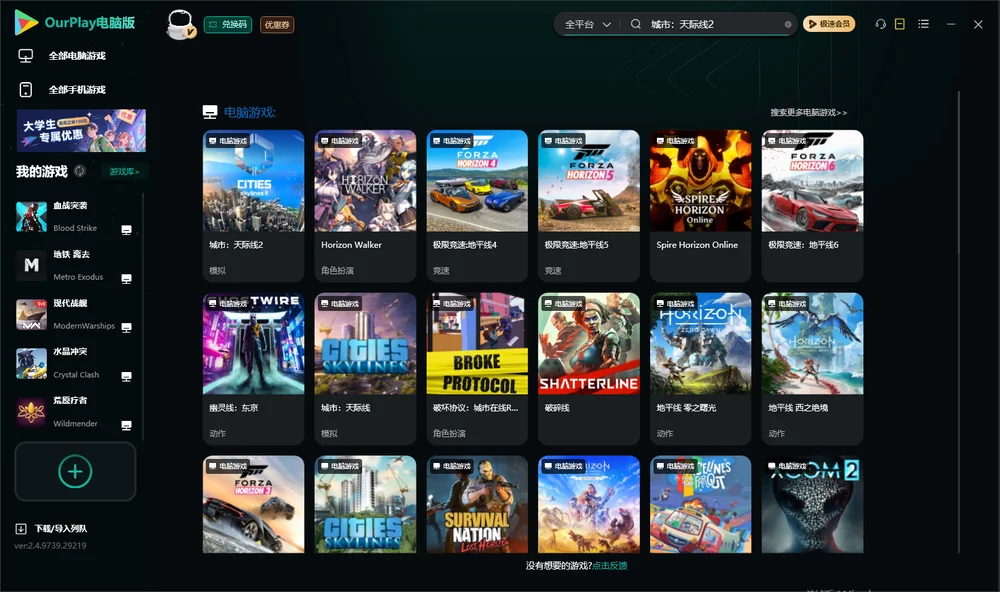Open the Wildmender game icon
Screen dimensions: 1000x592
coord(31,412)
